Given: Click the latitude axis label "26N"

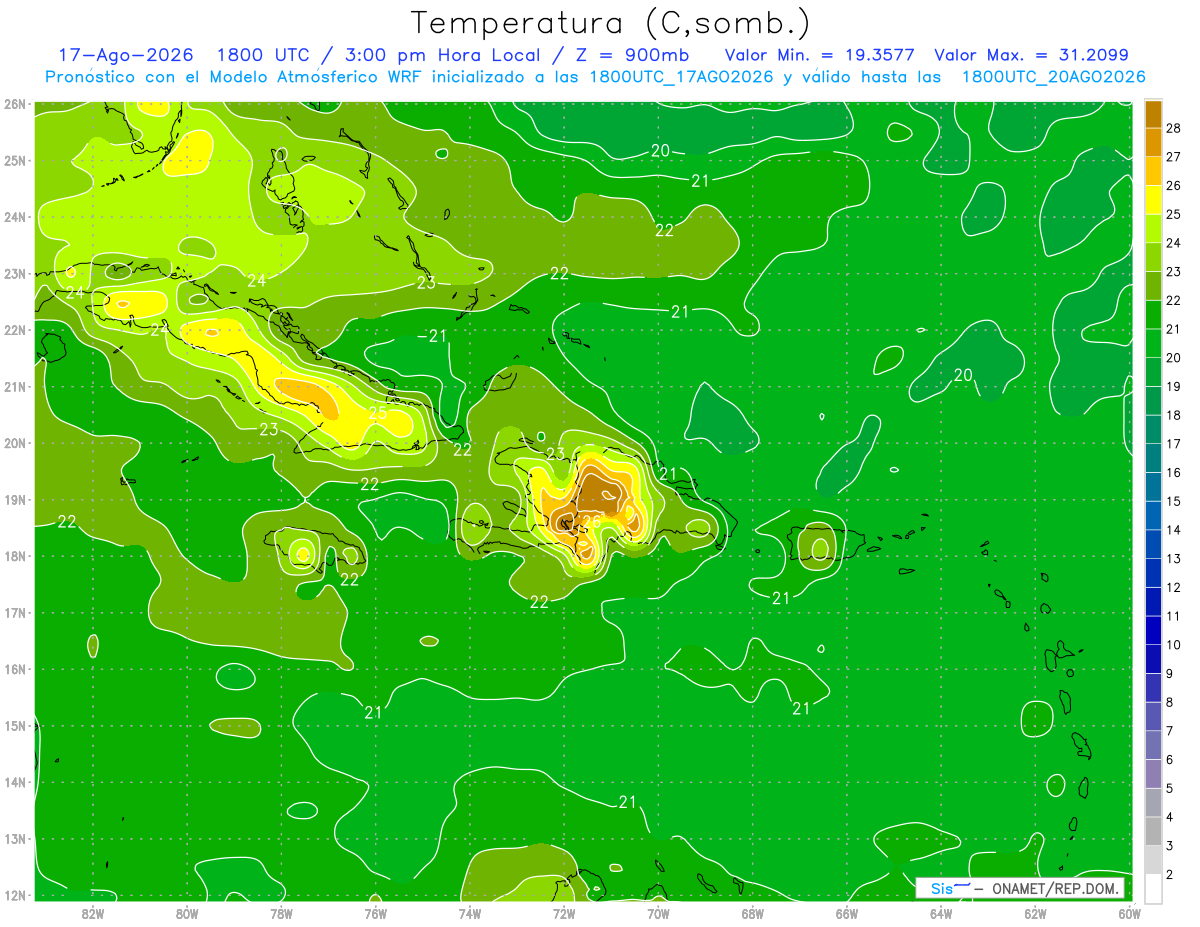Looking at the screenshot, I should coord(14,104).
